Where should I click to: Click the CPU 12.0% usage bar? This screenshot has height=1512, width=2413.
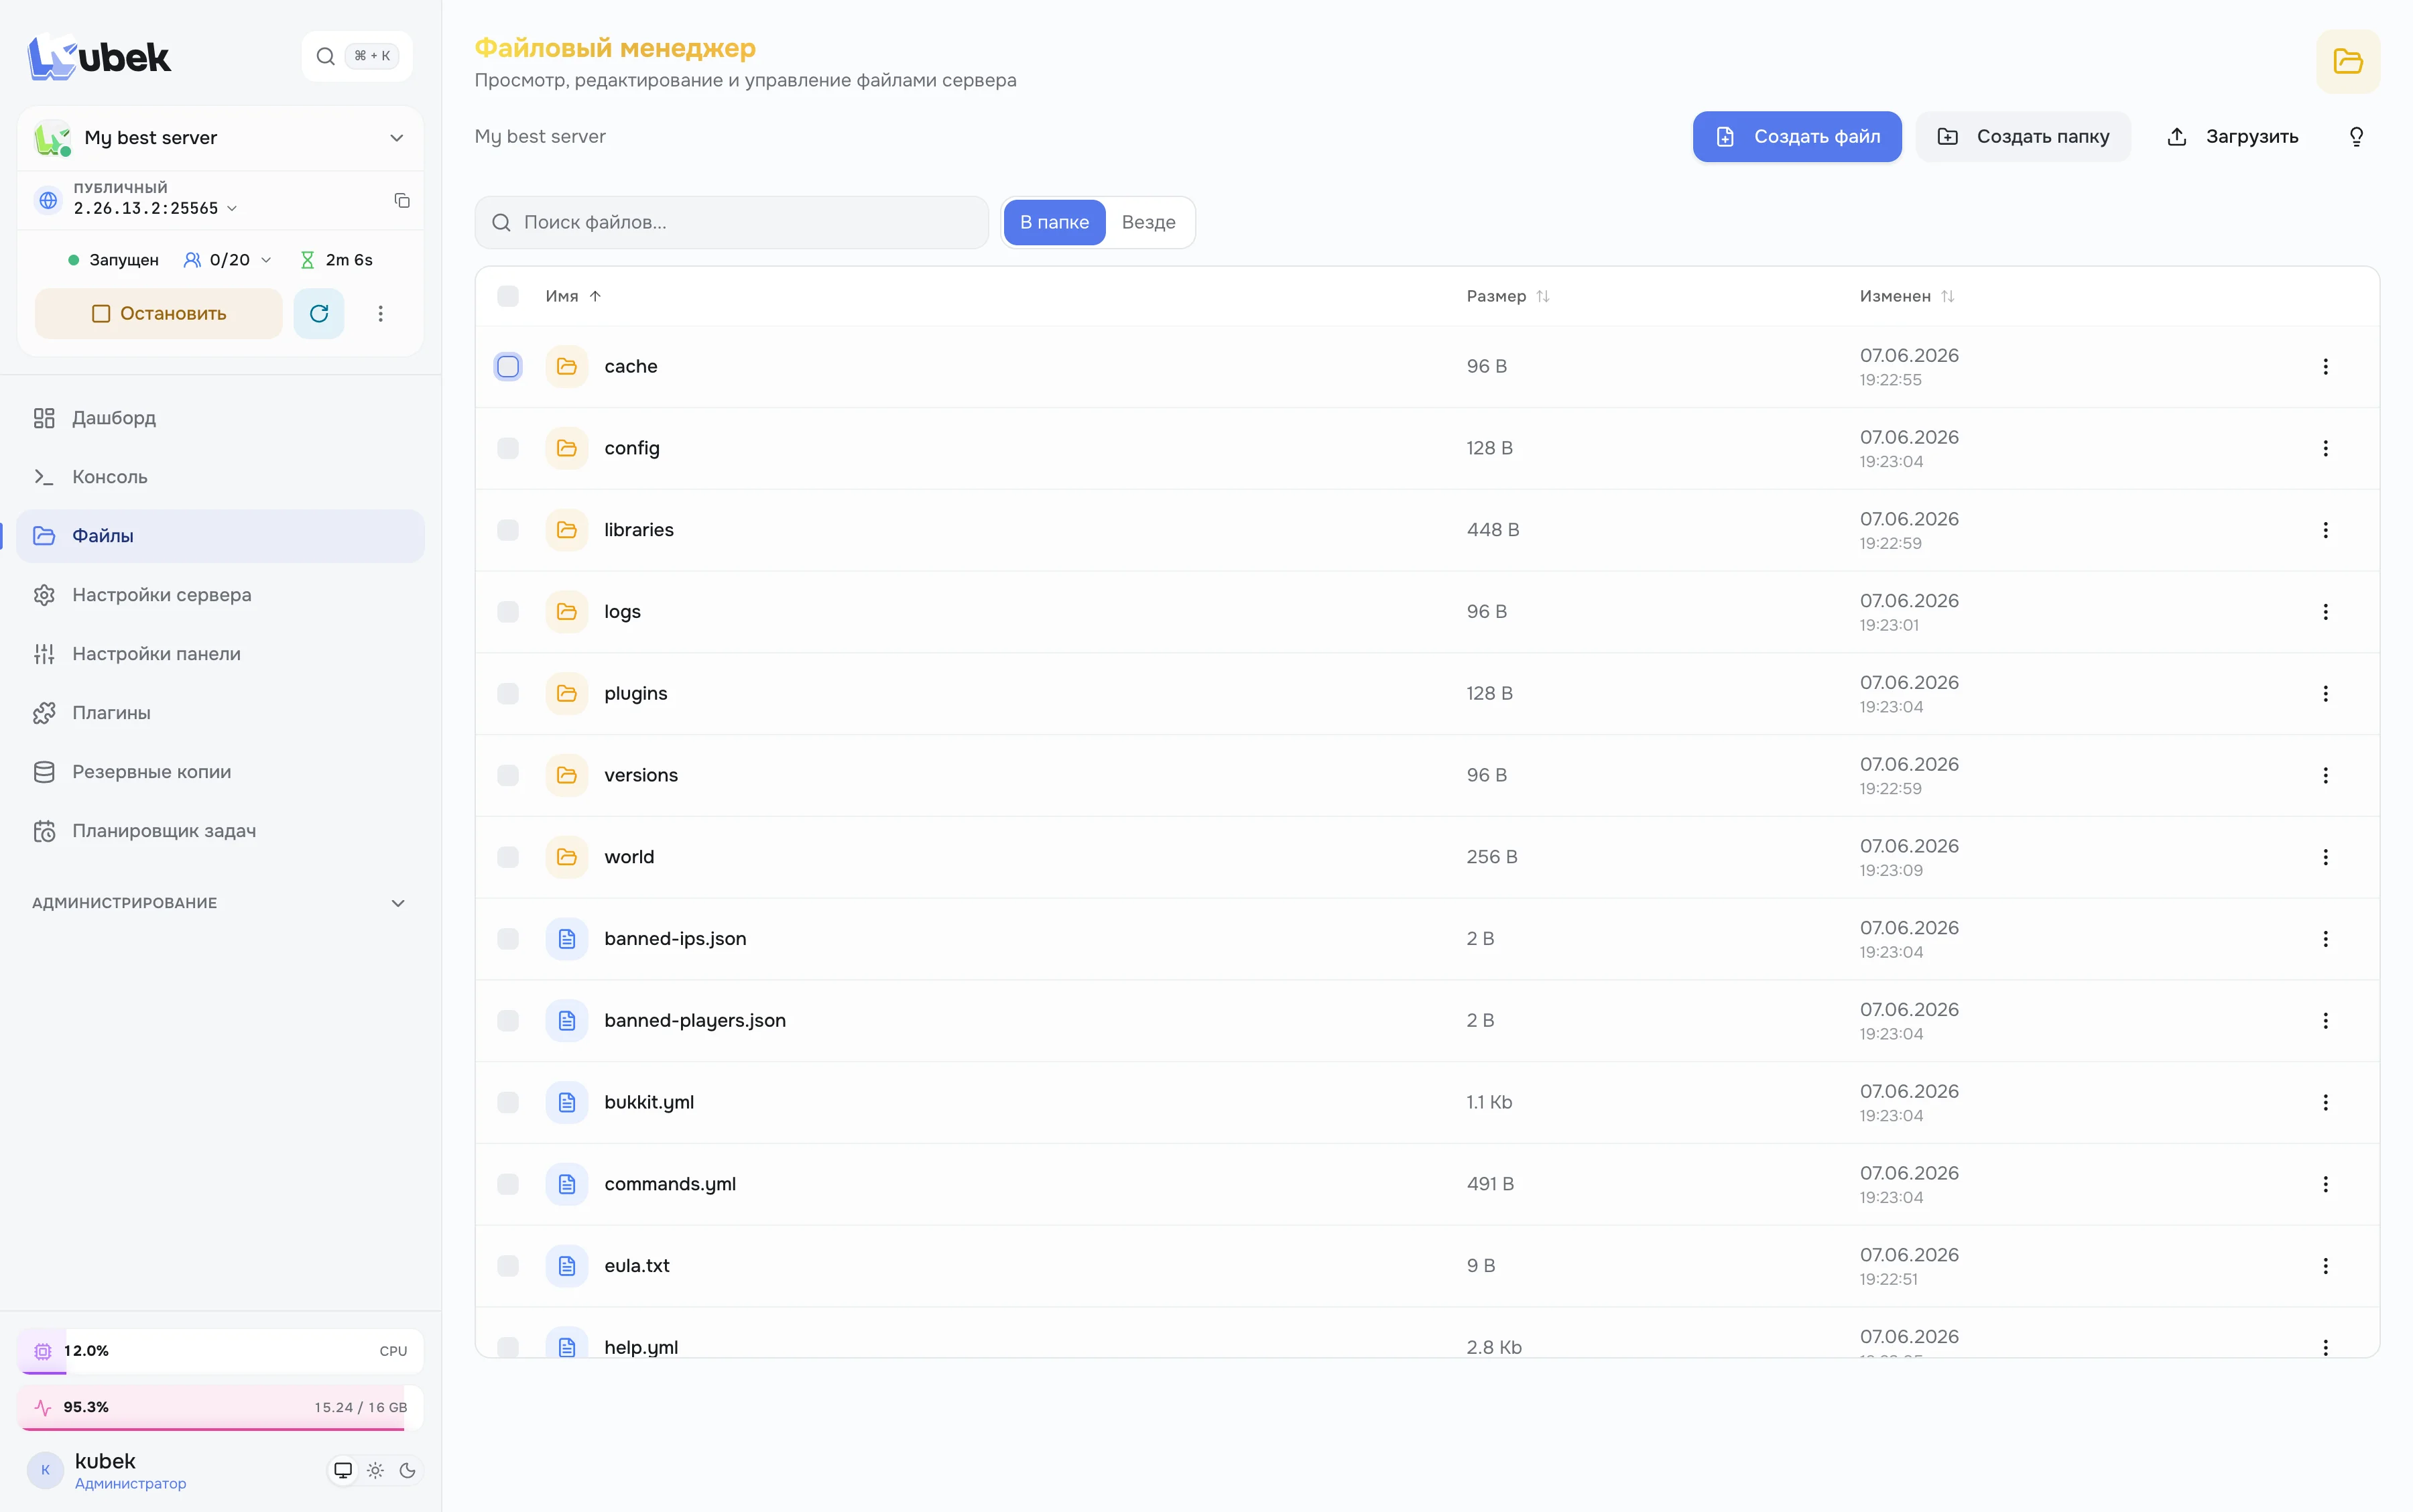tap(220, 1351)
